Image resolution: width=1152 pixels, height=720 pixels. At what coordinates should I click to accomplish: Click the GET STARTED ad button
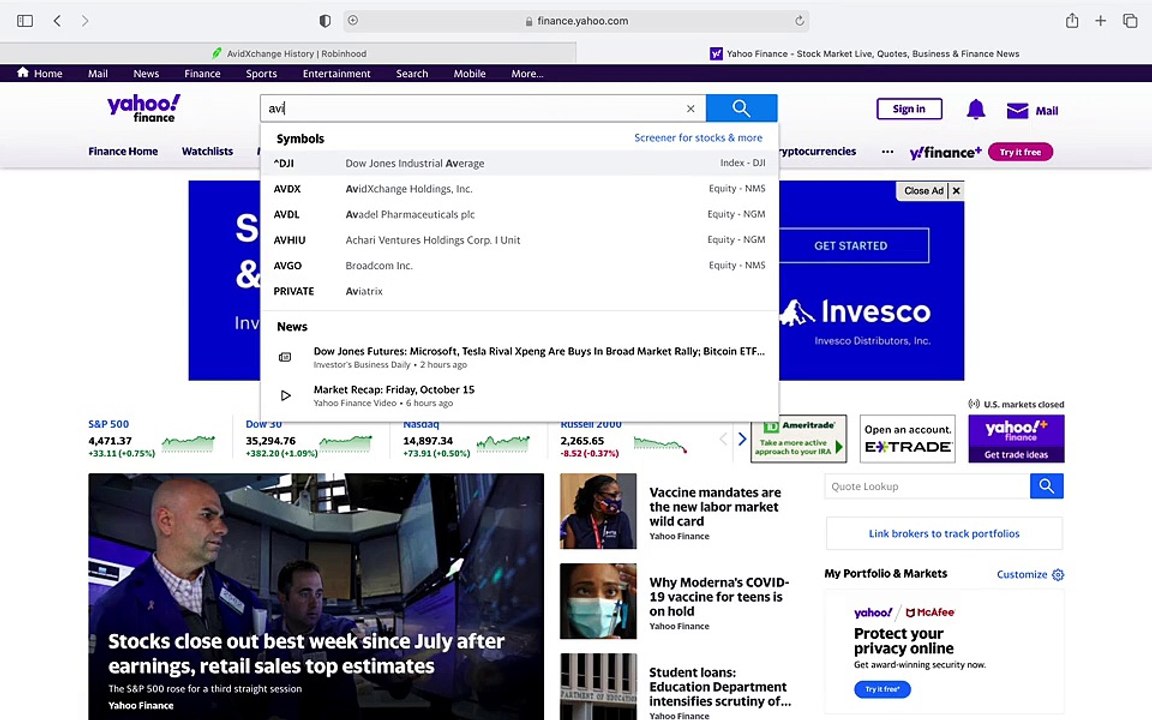coord(852,245)
